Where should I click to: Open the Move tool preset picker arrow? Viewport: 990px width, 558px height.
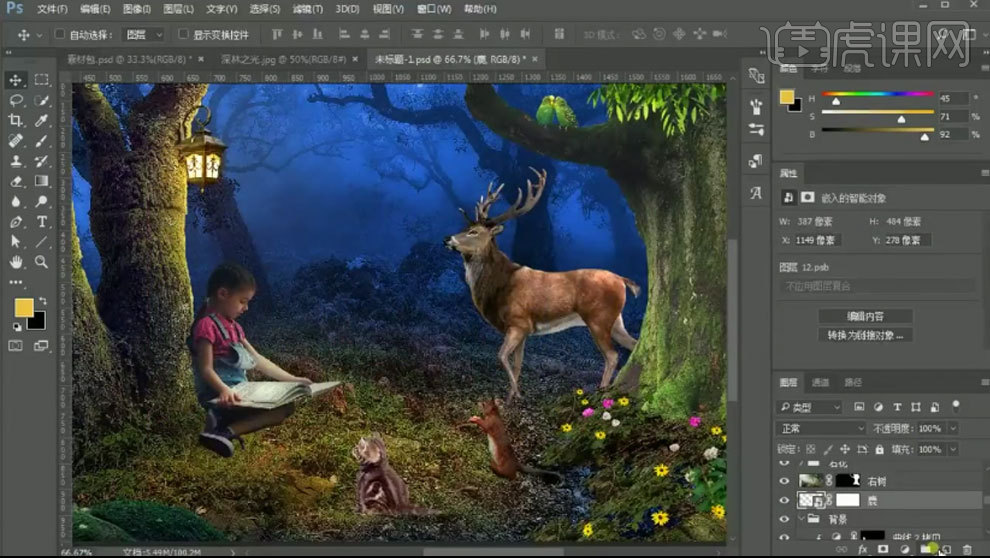click(40, 35)
